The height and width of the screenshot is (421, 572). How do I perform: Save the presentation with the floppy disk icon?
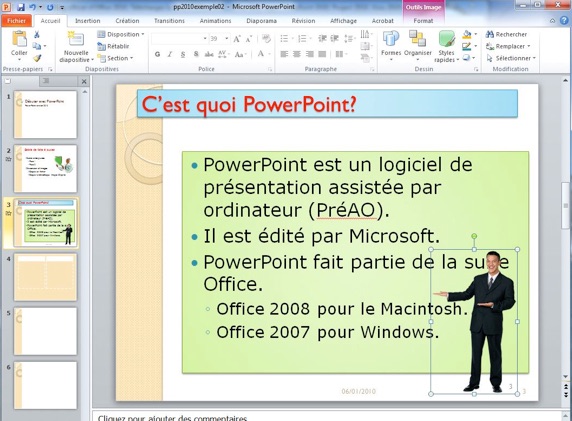click(20, 7)
